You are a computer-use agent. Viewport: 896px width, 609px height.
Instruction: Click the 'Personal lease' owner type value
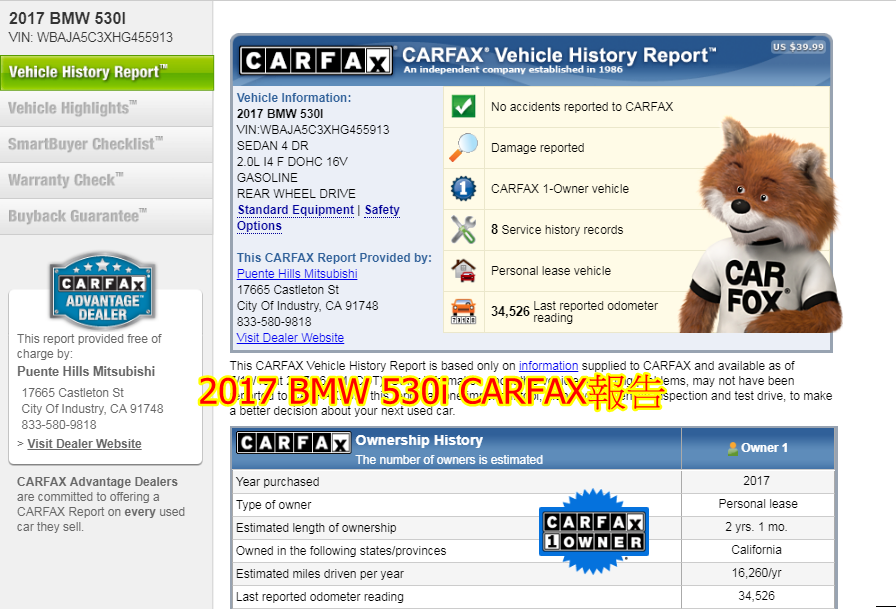pyautogui.click(x=758, y=504)
